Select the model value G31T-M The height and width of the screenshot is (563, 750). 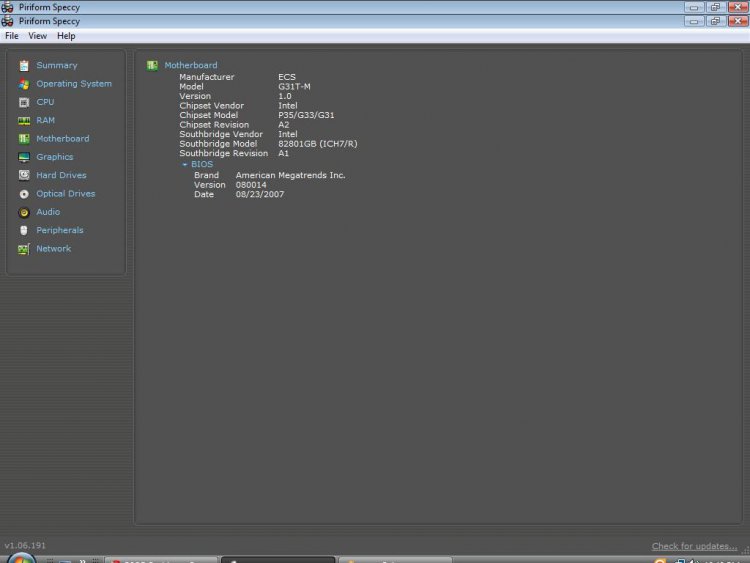[294, 87]
